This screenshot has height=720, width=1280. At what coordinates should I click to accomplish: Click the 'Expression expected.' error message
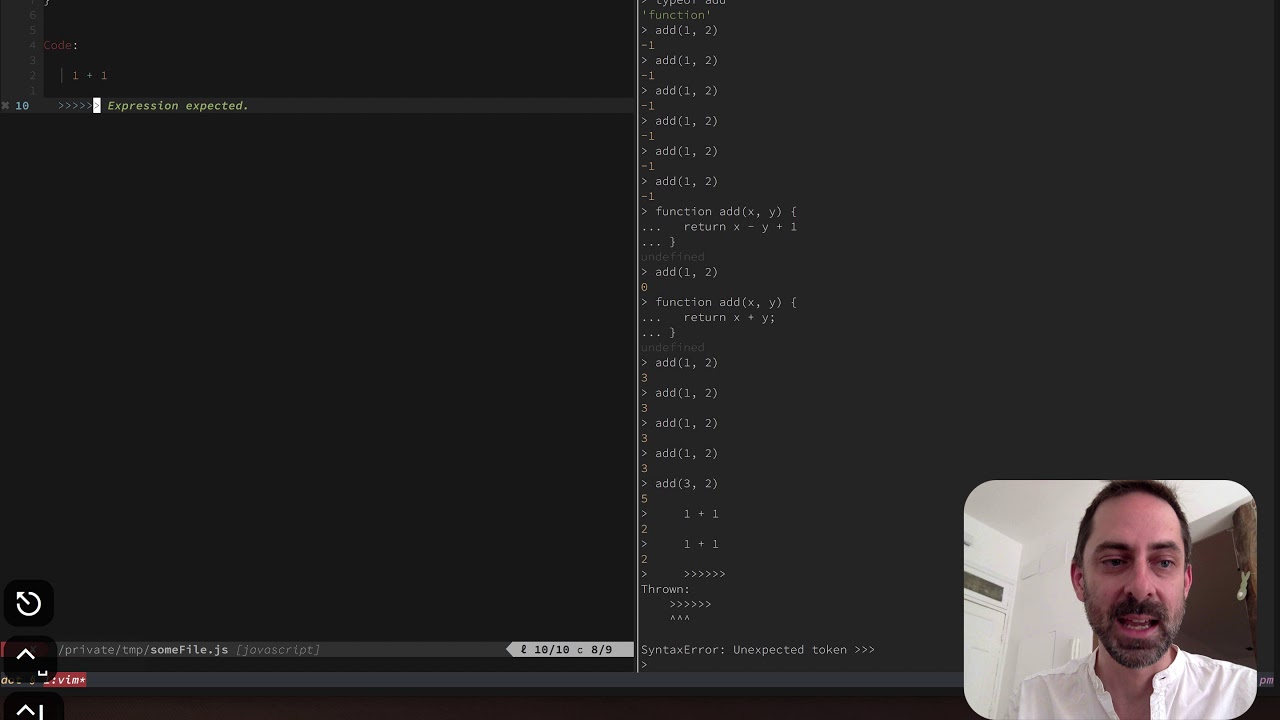[178, 105]
